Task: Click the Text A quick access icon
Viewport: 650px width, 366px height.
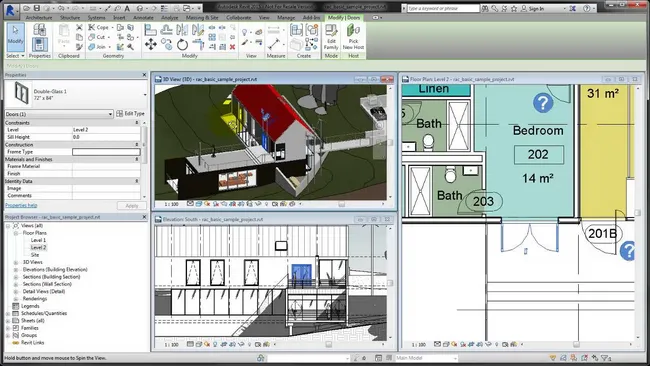Action: pyautogui.click(x=127, y=8)
